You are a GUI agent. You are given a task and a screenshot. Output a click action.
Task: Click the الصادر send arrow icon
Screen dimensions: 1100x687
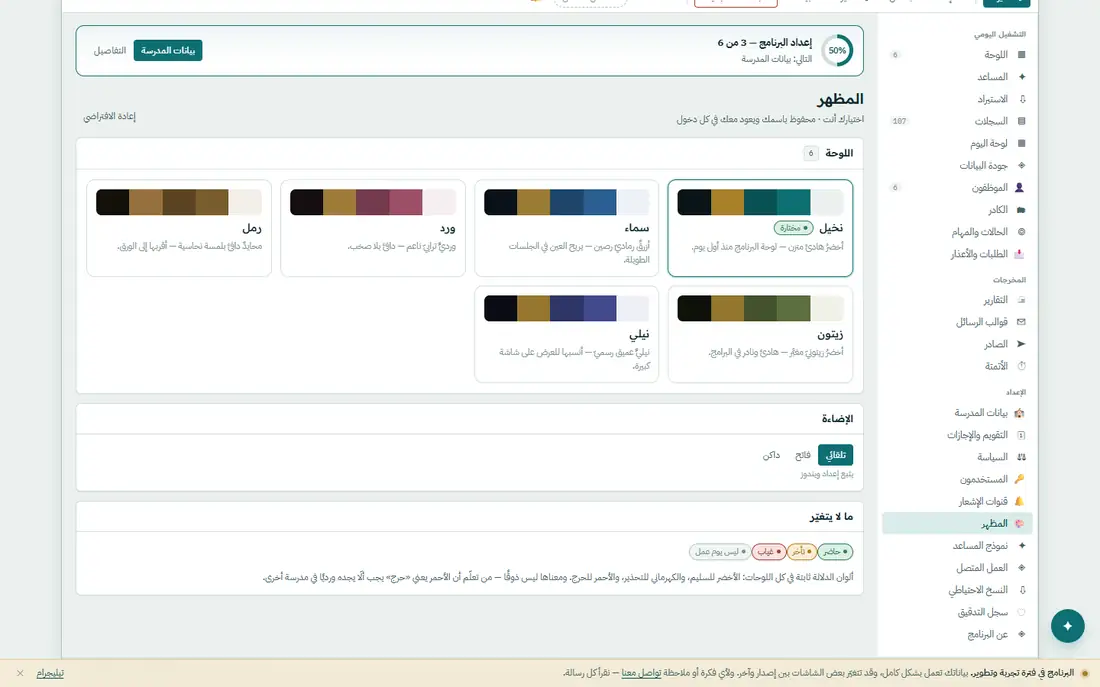coord(1021,344)
